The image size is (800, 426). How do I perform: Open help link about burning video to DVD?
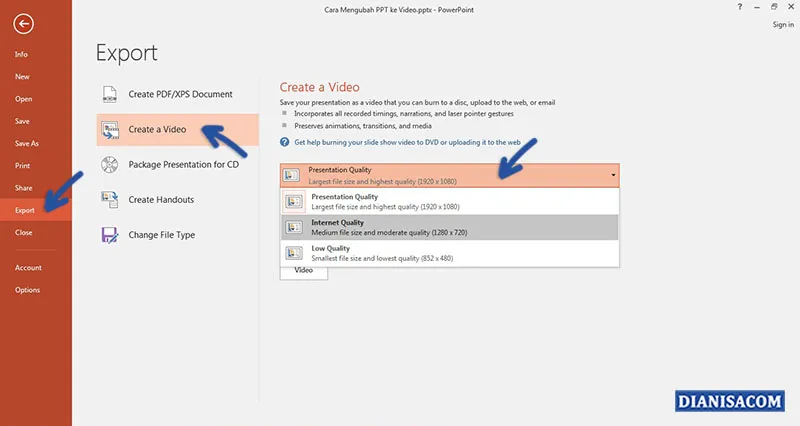pos(407,142)
